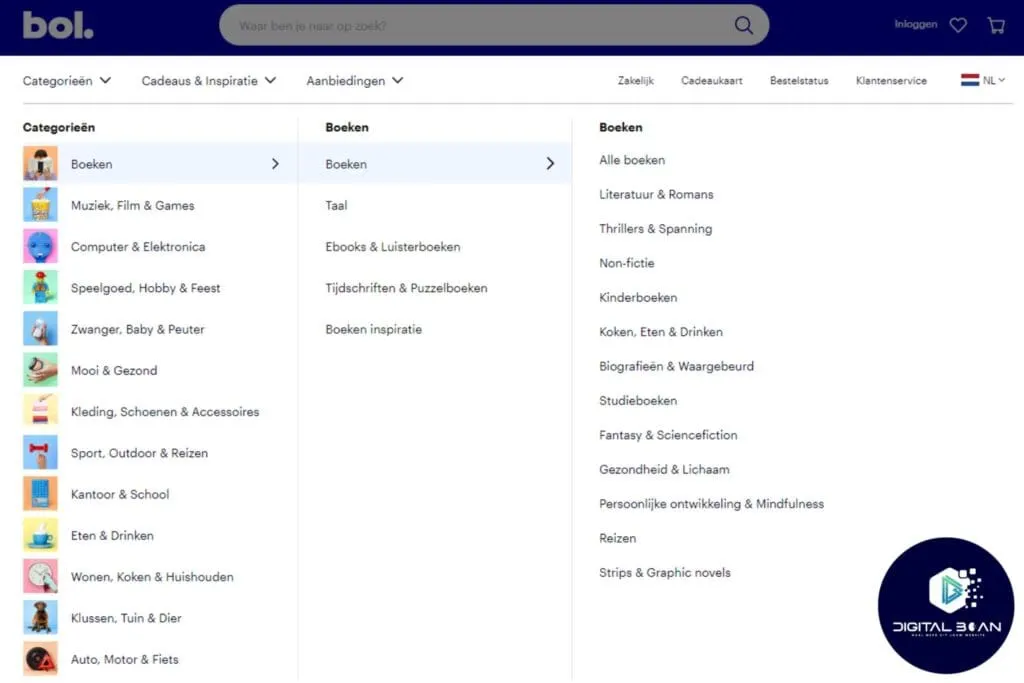
Task: Open Ebooks & Luisterboeken subcategory
Action: point(393,247)
